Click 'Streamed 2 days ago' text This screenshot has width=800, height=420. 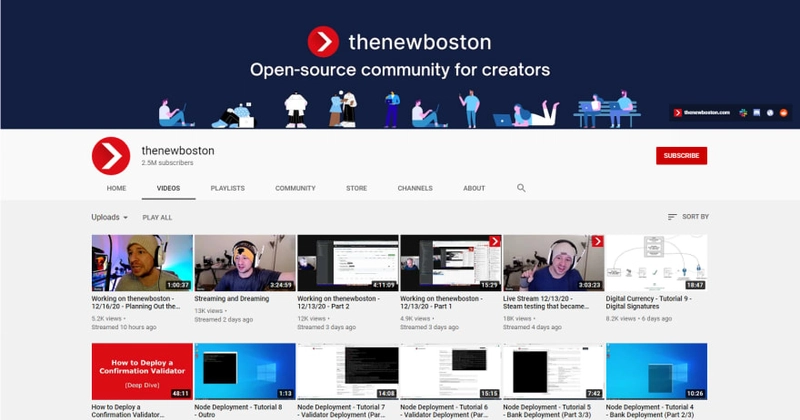(x=225, y=319)
